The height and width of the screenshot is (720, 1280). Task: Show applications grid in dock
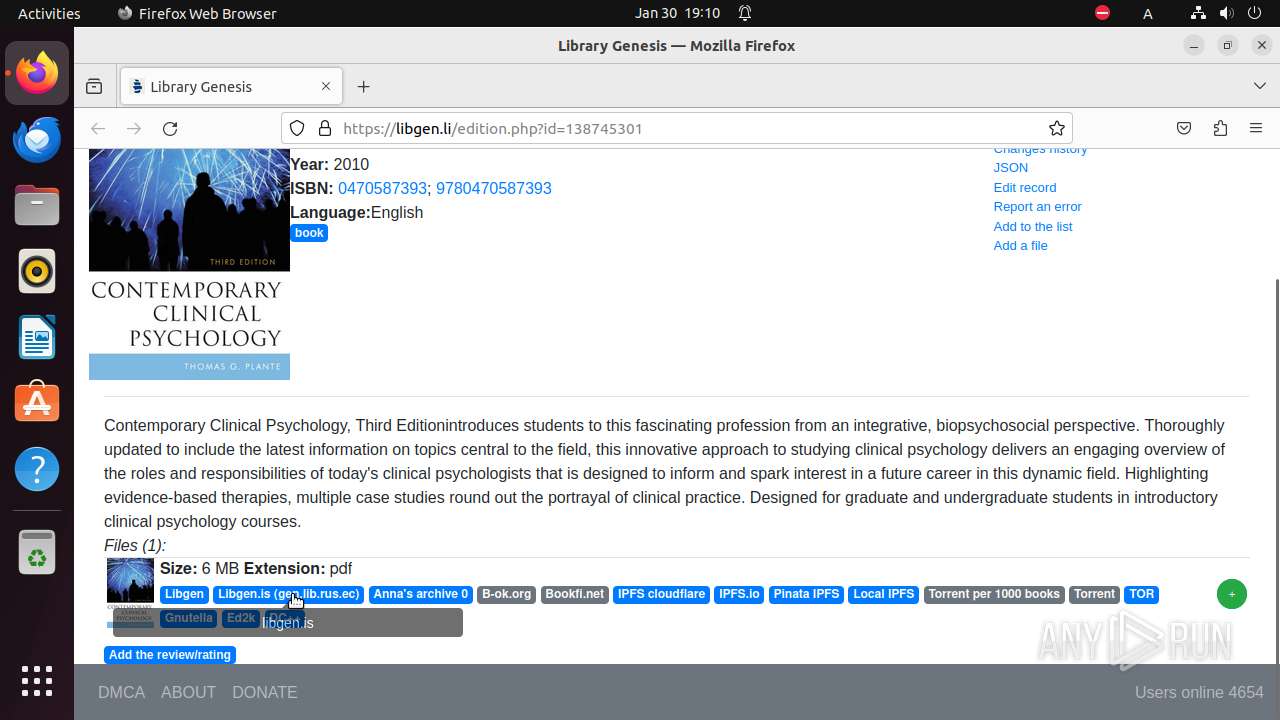click(x=37, y=681)
